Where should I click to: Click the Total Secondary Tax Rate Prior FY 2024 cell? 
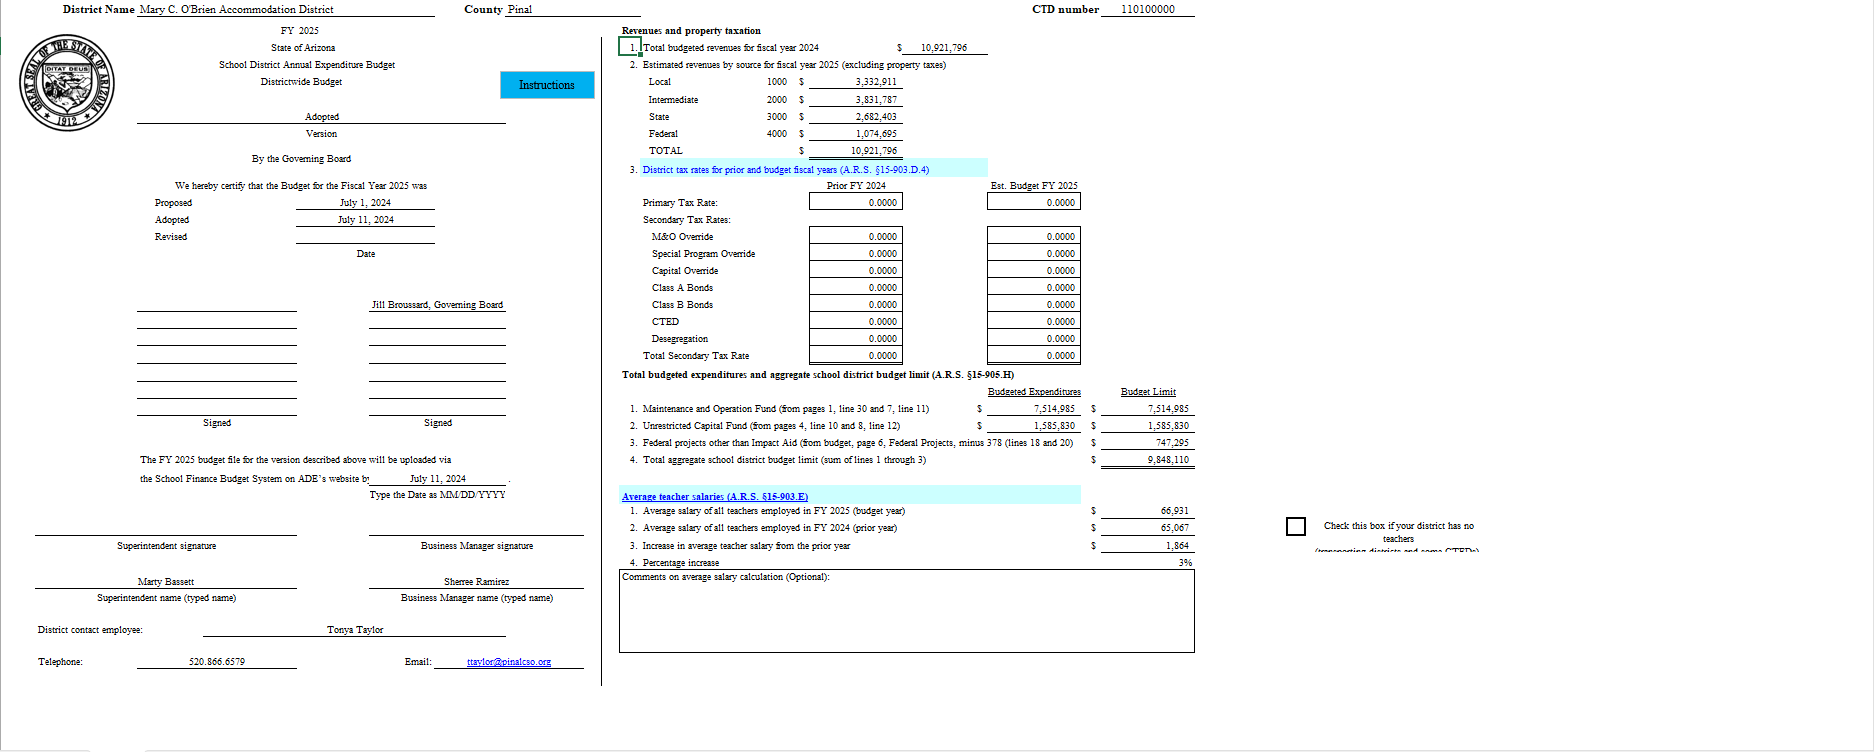point(855,355)
